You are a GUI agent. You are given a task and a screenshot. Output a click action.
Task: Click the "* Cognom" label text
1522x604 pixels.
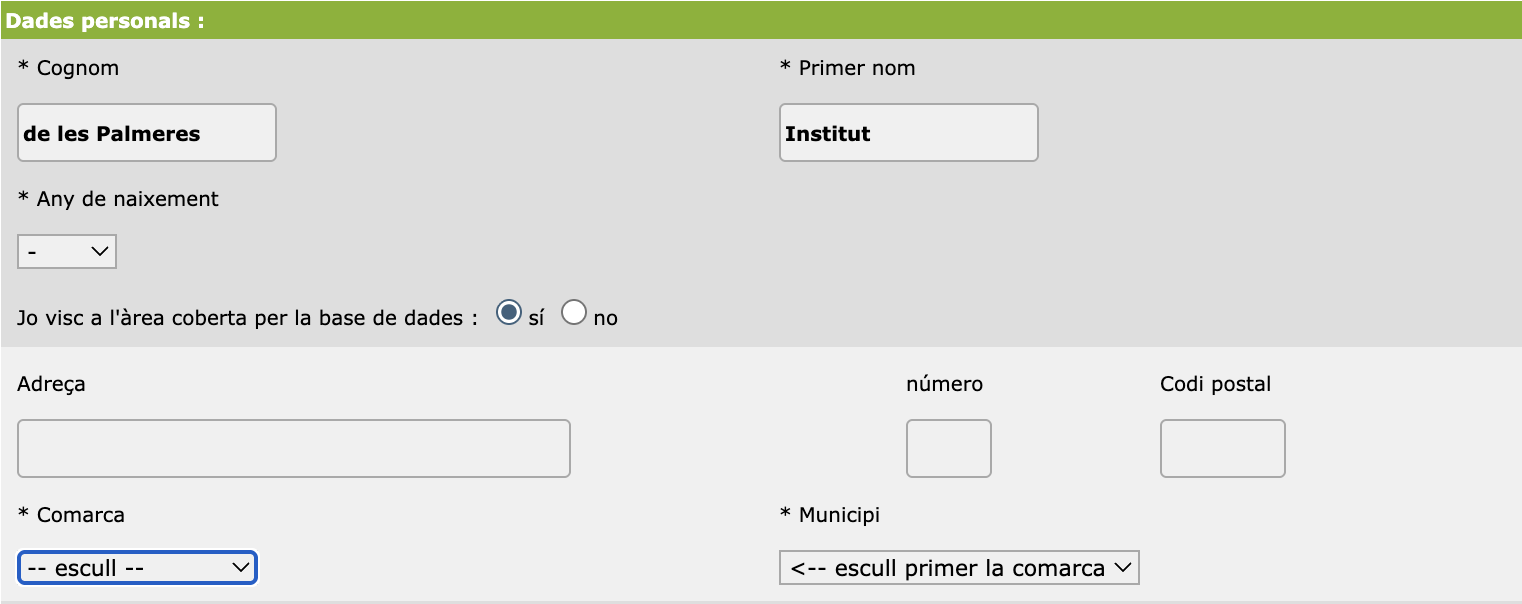coord(69,68)
